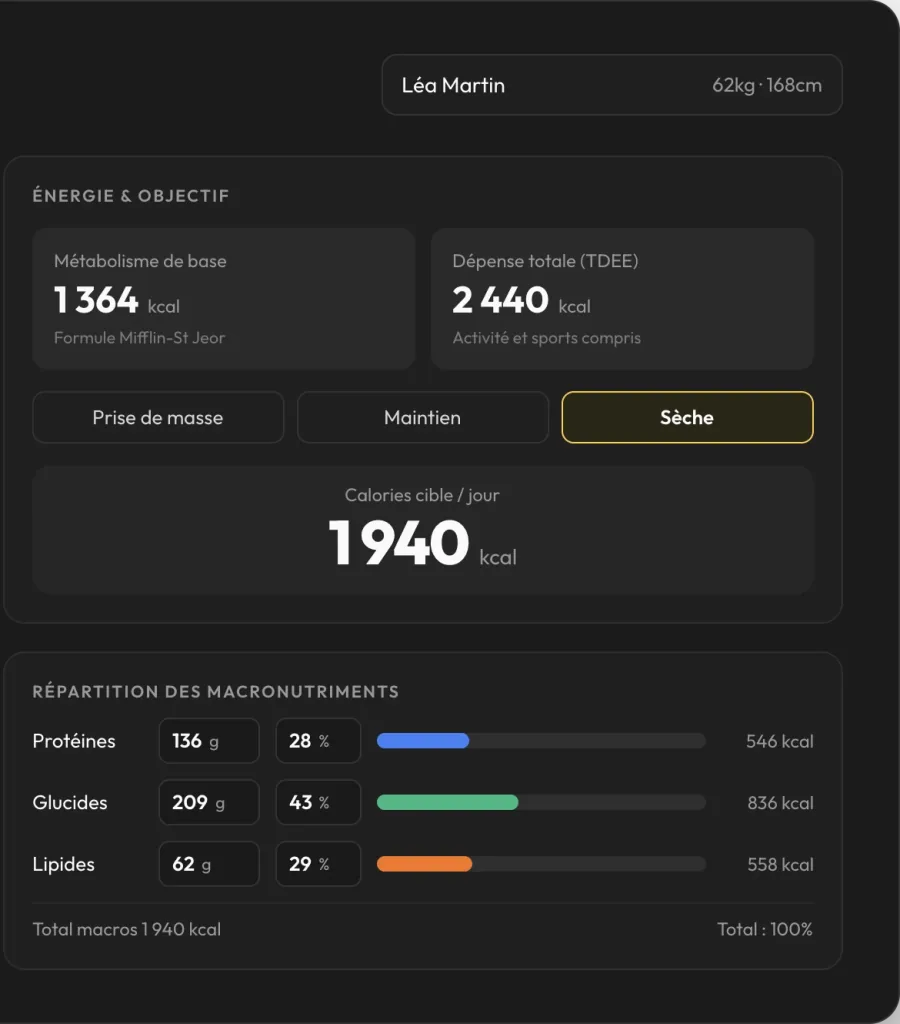Edit the Glucides percentage field (43 %)
The height and width of the screenshot is (1024, 900).
click(318, 802)
